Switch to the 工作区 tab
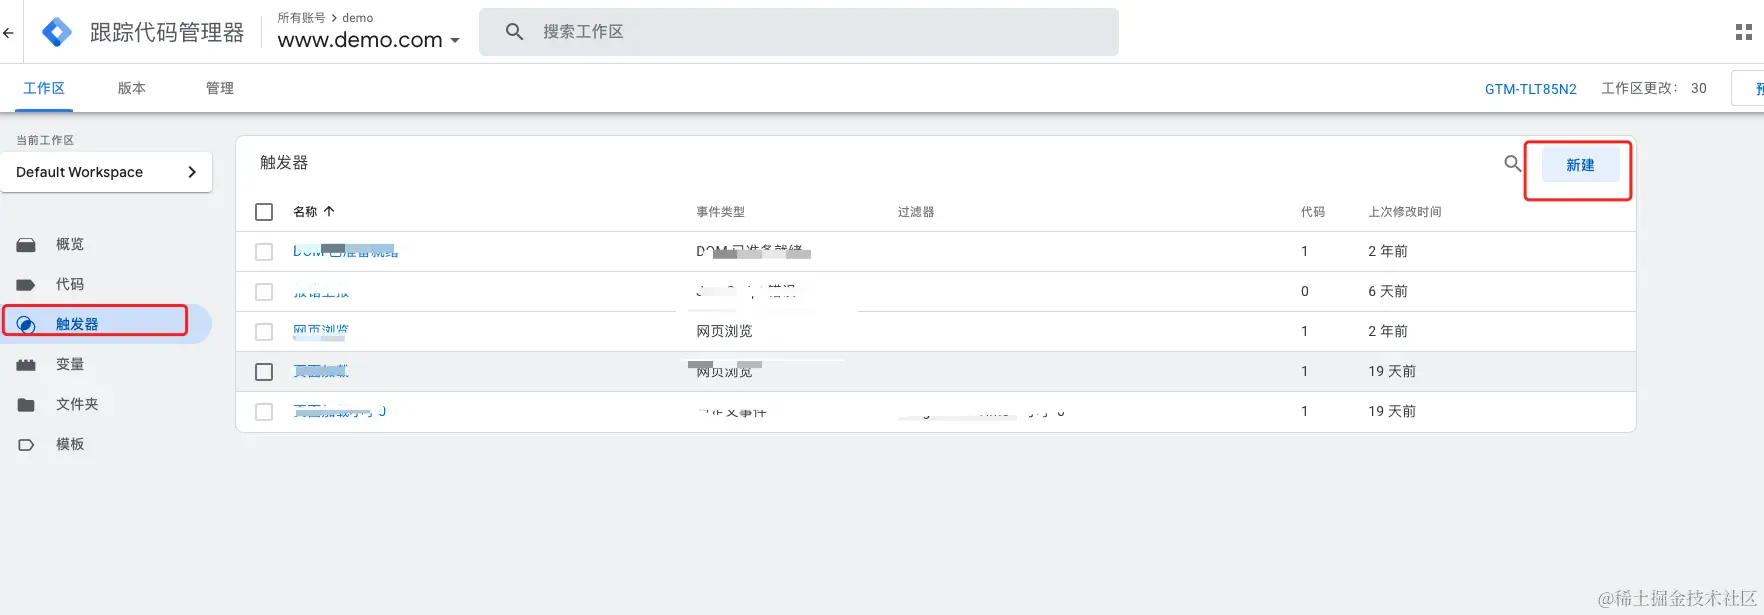The height and width of the screenshot is (615, 1764). [x=44, y=88]
